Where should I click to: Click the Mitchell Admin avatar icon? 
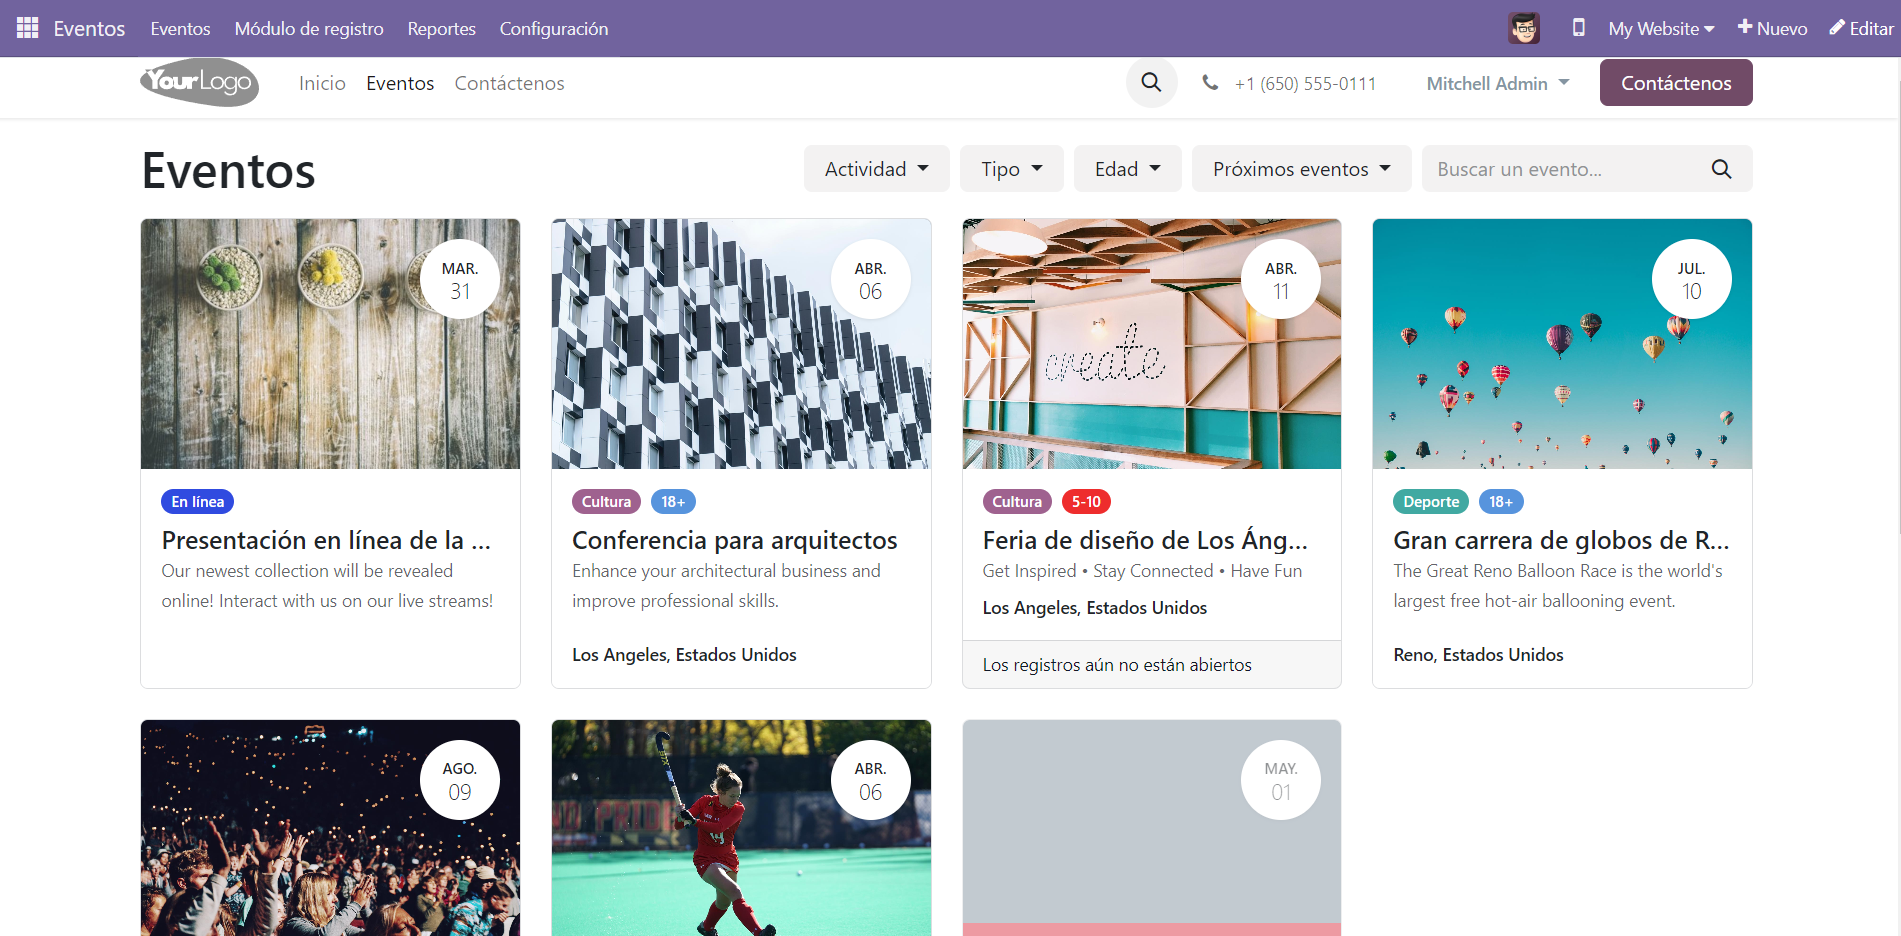tap(1524, 28)
